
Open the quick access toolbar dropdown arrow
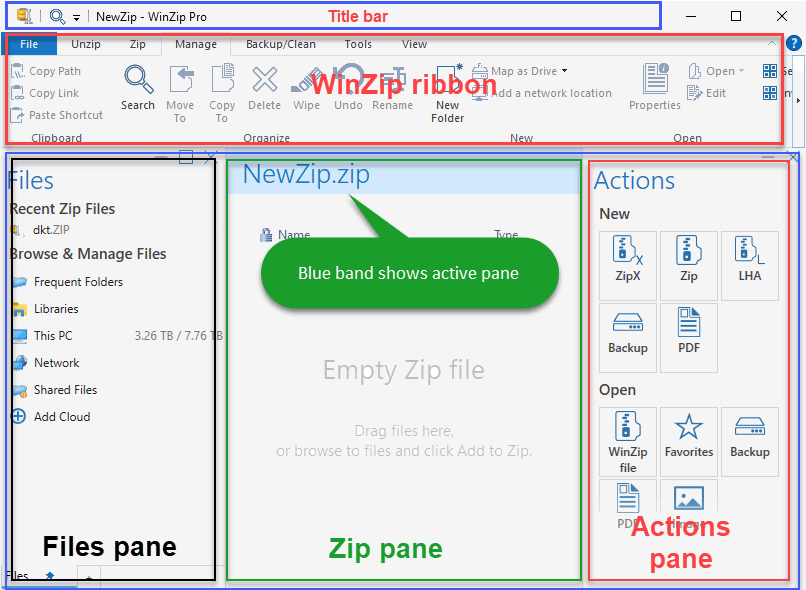click(x=77, y=17)
